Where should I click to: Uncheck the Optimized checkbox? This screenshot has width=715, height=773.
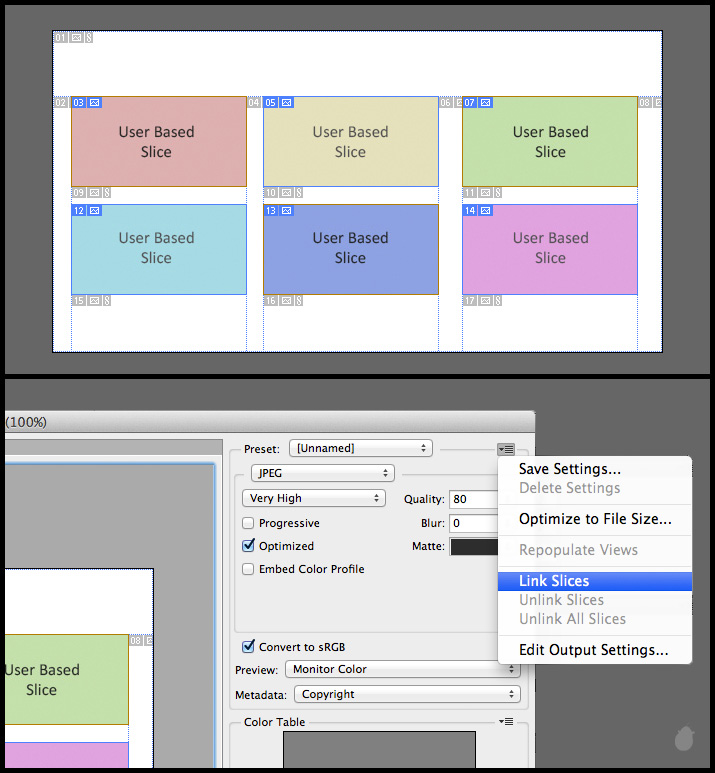(249, 546)
